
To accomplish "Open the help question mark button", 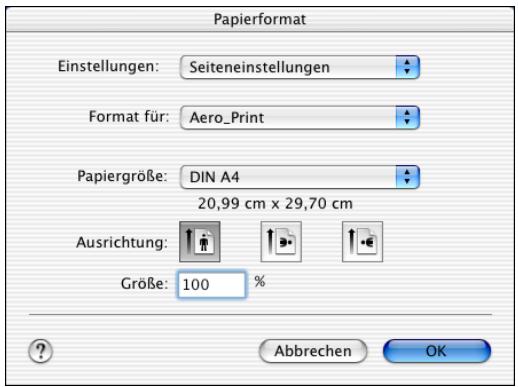I will [40, 351].
